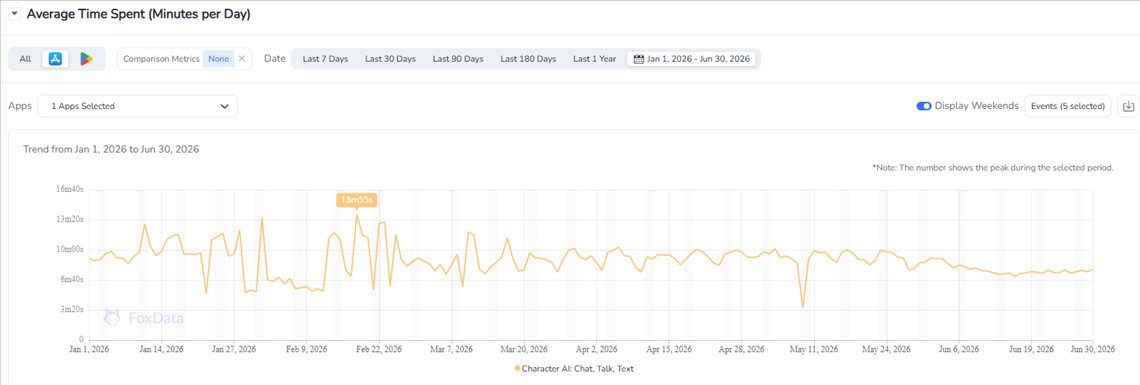This screenshot has height=385, width=1140.
Task: Choose Last 7 Days range
Action: 325,59
